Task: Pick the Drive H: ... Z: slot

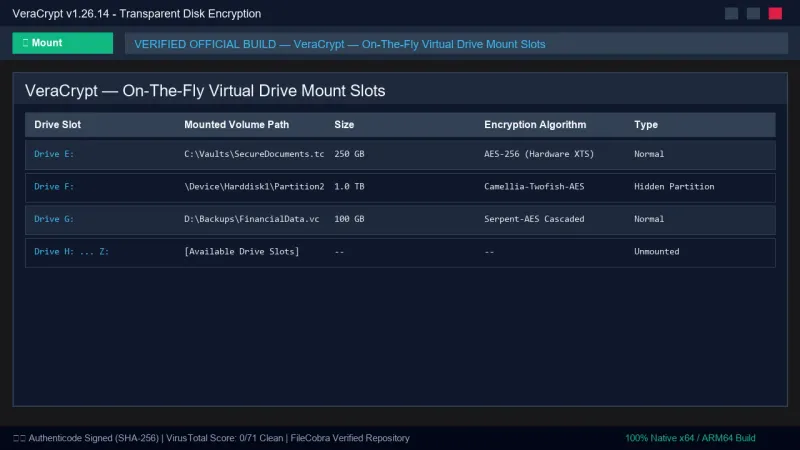Action: coord(71,252)
